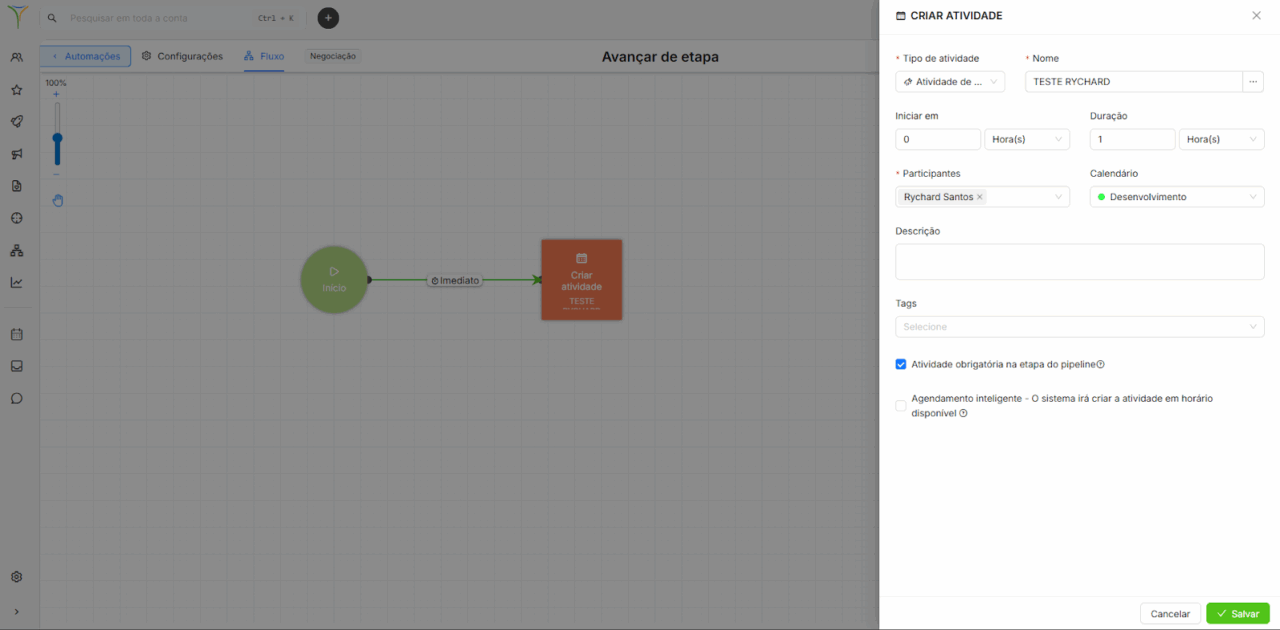Open the settings gear icon at bottom left
The width and height of the screenshot is (1280, 630).
click(17, 577)
